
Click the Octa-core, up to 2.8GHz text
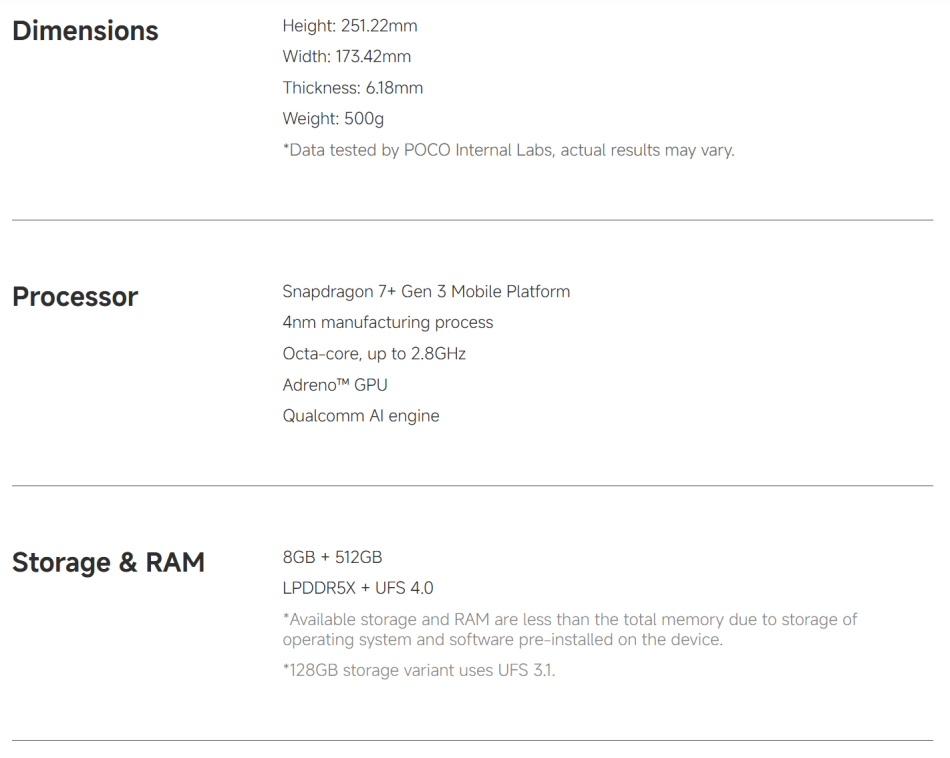pos(374,354)
